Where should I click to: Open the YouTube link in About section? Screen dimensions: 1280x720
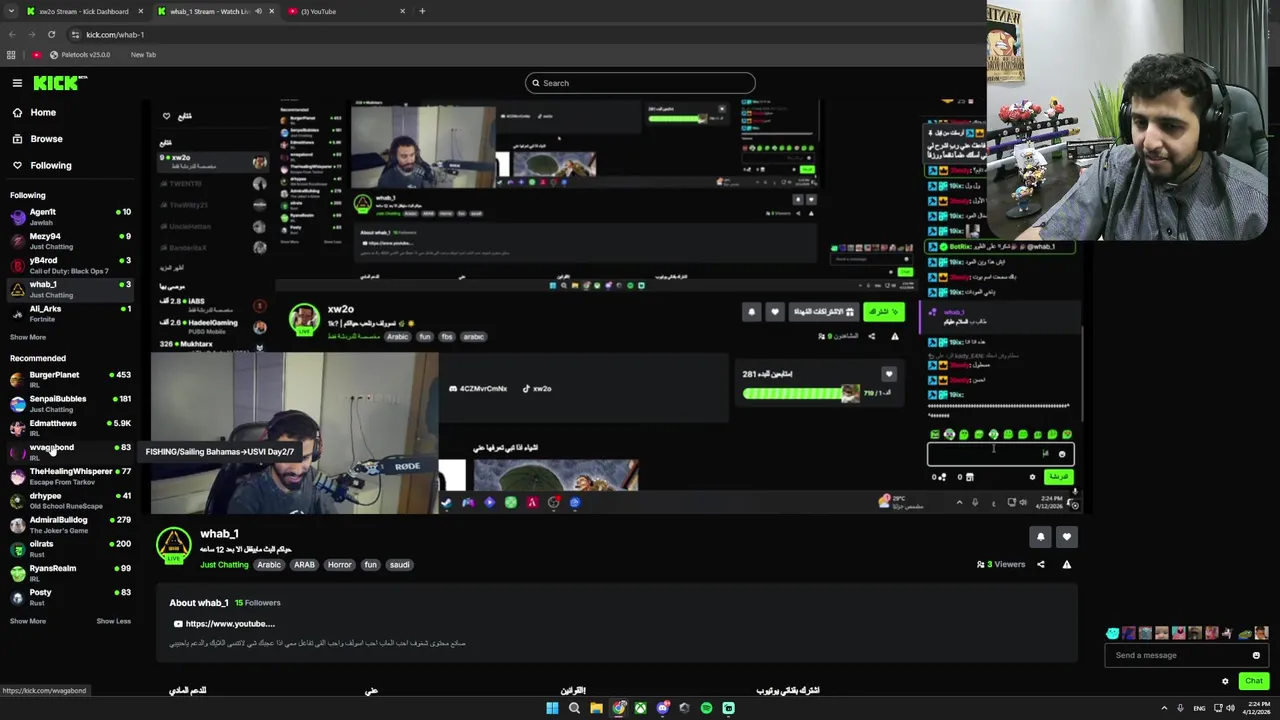pyautogui.click(x=224, y=624)
